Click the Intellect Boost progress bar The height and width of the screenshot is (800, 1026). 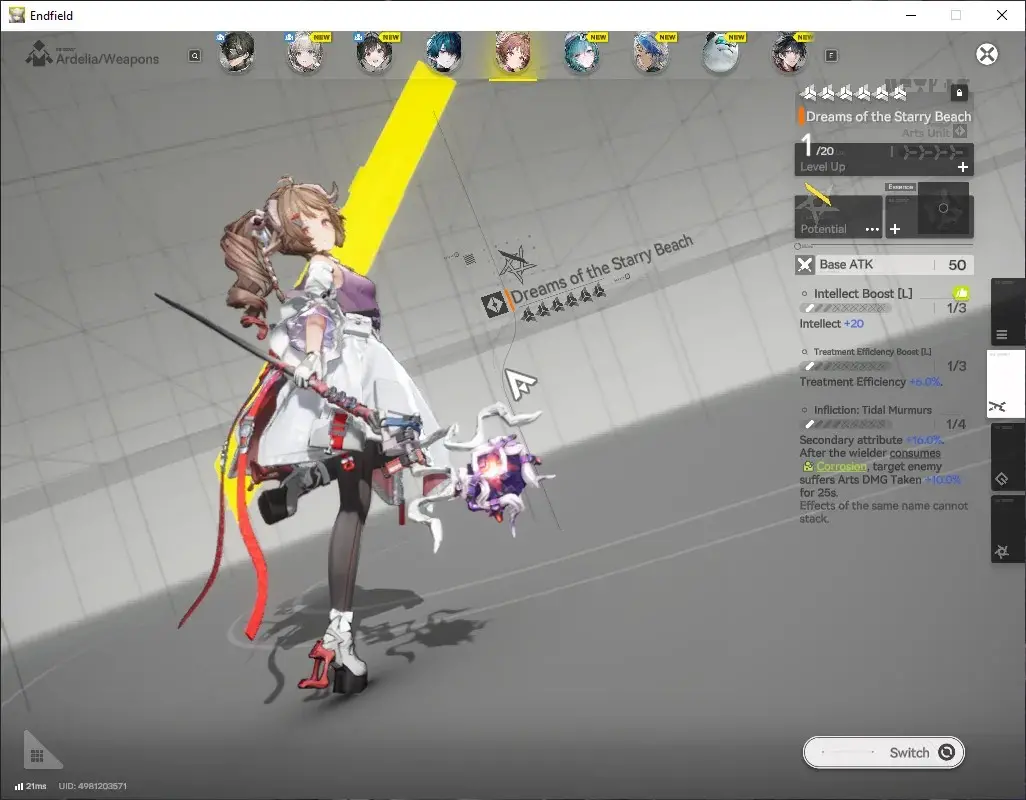(845, 308)
